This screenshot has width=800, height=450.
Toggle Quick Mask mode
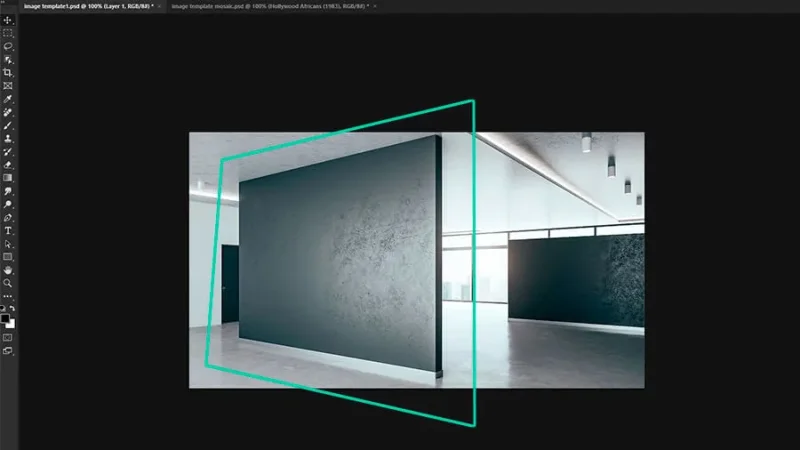click(x=8, y=337)
